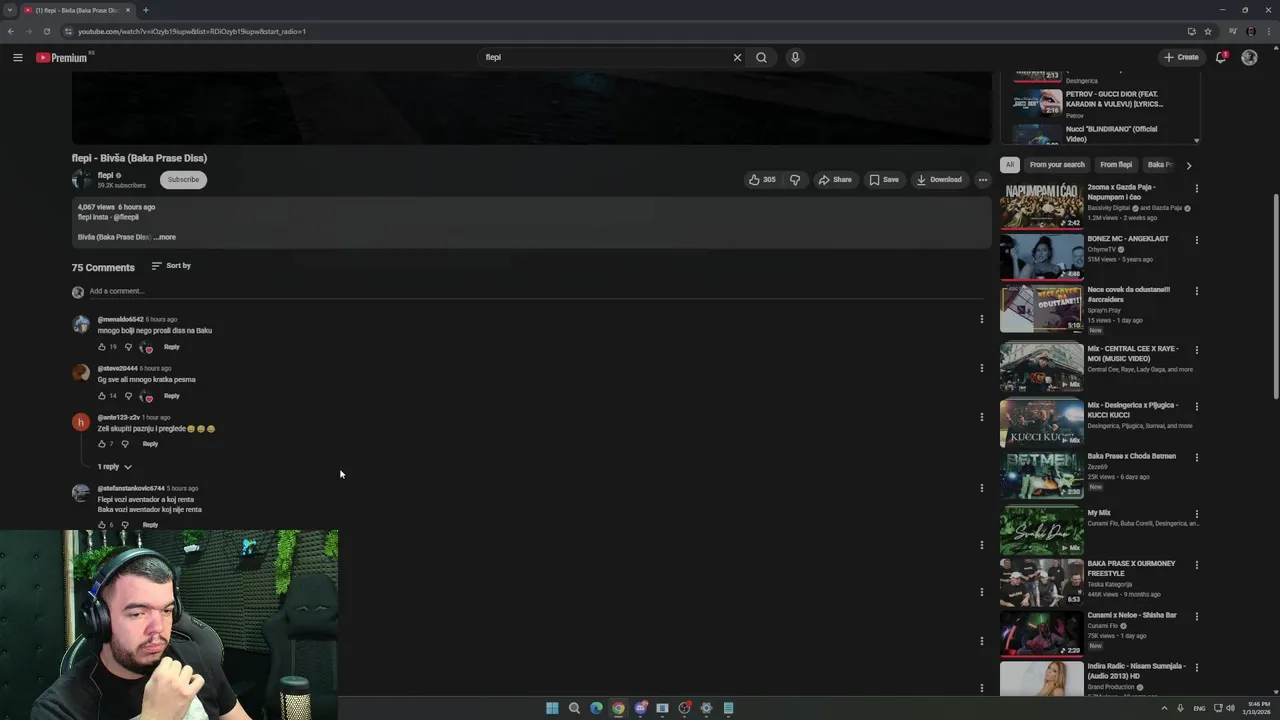
Task: Dislike the flepi video
Action: 795,180
